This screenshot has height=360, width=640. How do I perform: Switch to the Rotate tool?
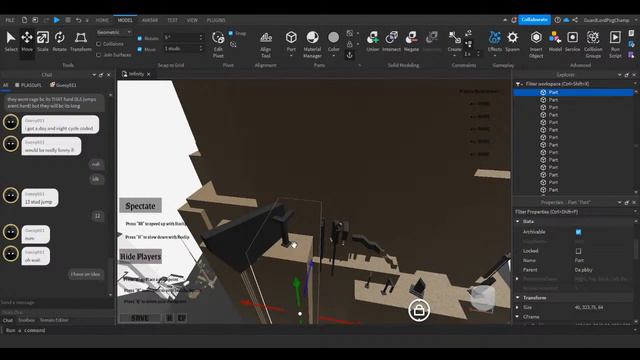pyautogui.click(x=60, y=41)
